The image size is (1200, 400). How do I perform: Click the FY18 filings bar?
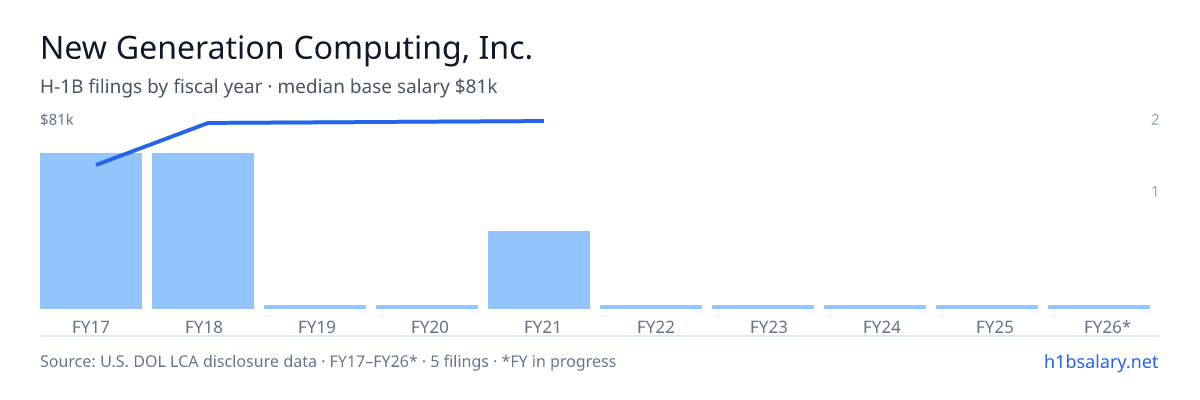(203, 231)
